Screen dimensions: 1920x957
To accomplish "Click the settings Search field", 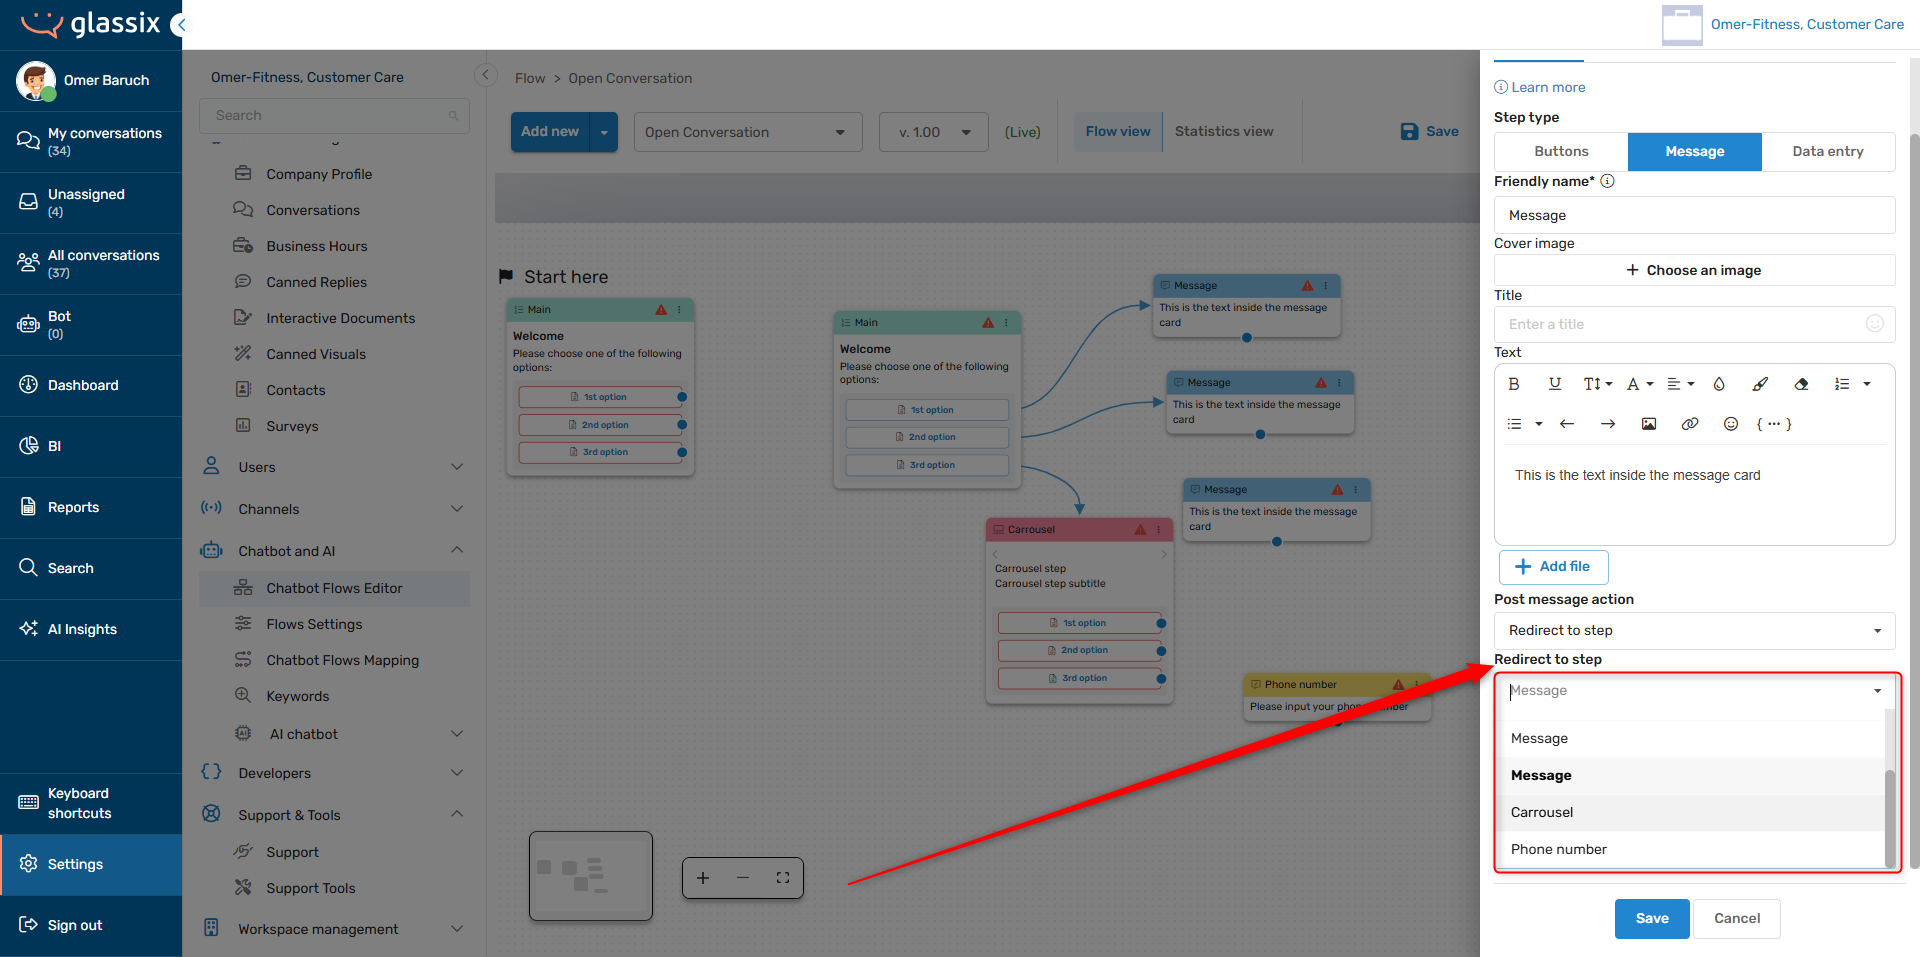I will [x=334, y=116].
